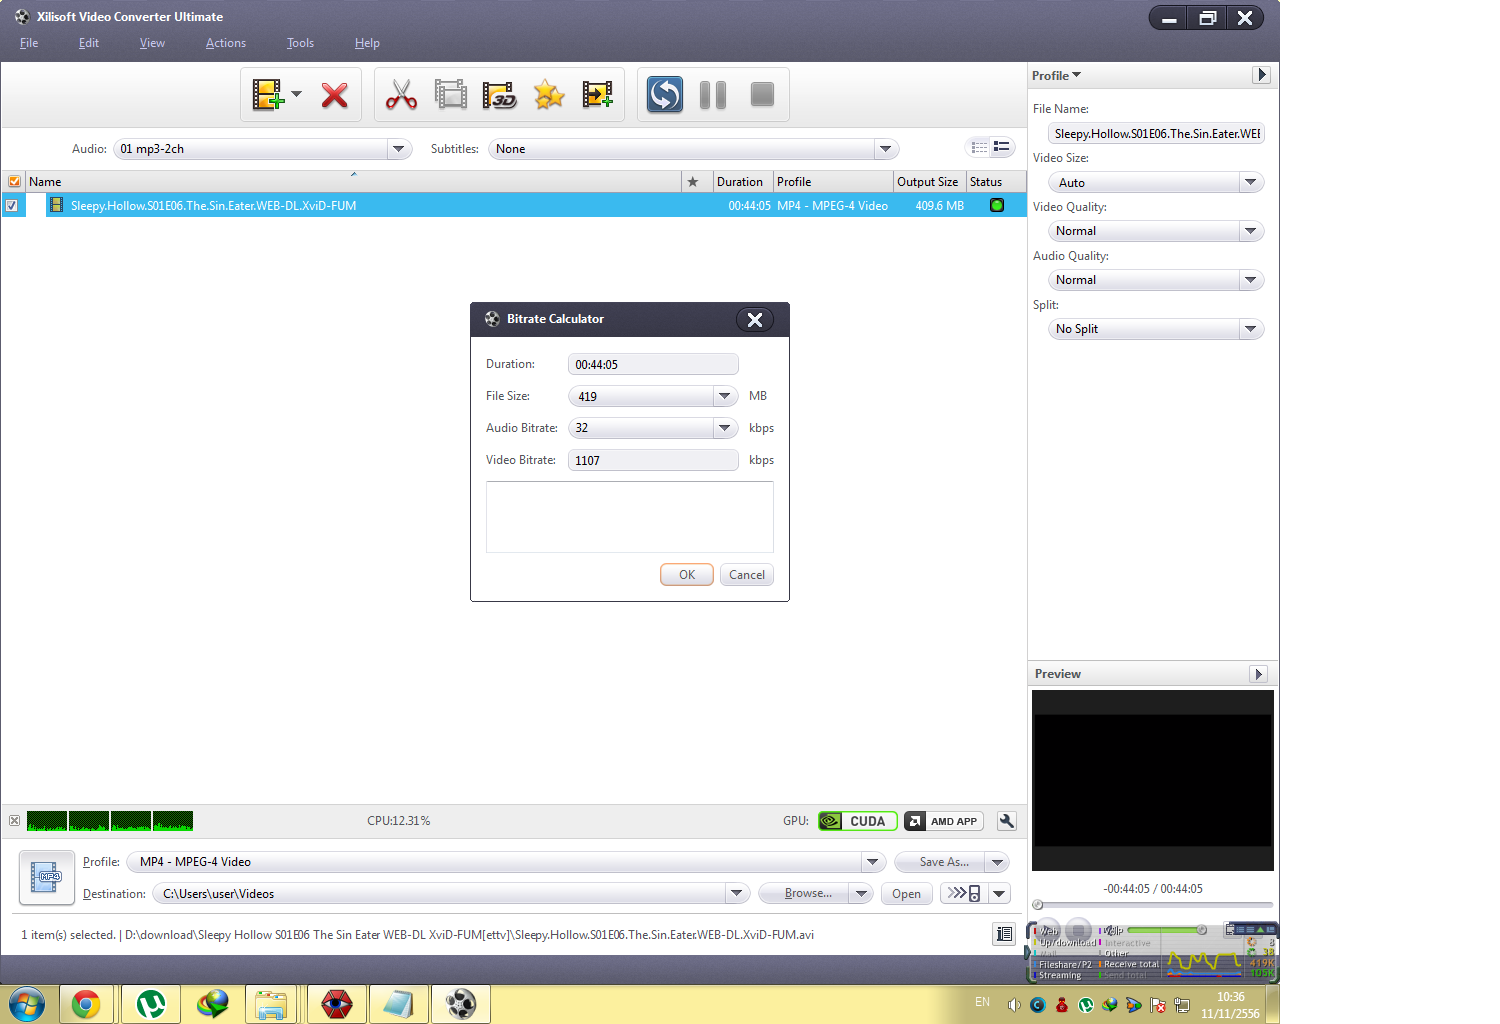Click the output-to-device arrow icon

pyautogui.click(x=964, y=893)
